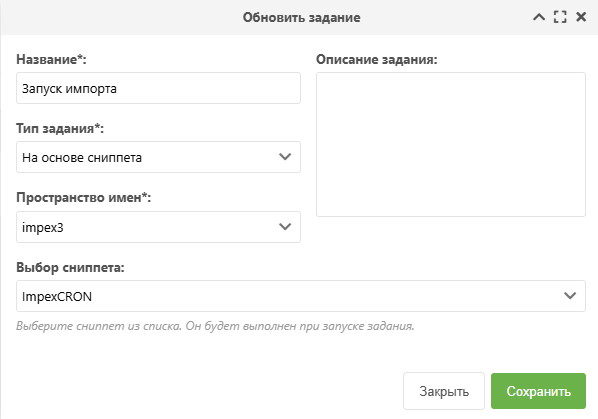Viewport: 598px width, 419px height.
Task: Expand the dialog with the fullscreen icon
Action: (x=560, y=17)
